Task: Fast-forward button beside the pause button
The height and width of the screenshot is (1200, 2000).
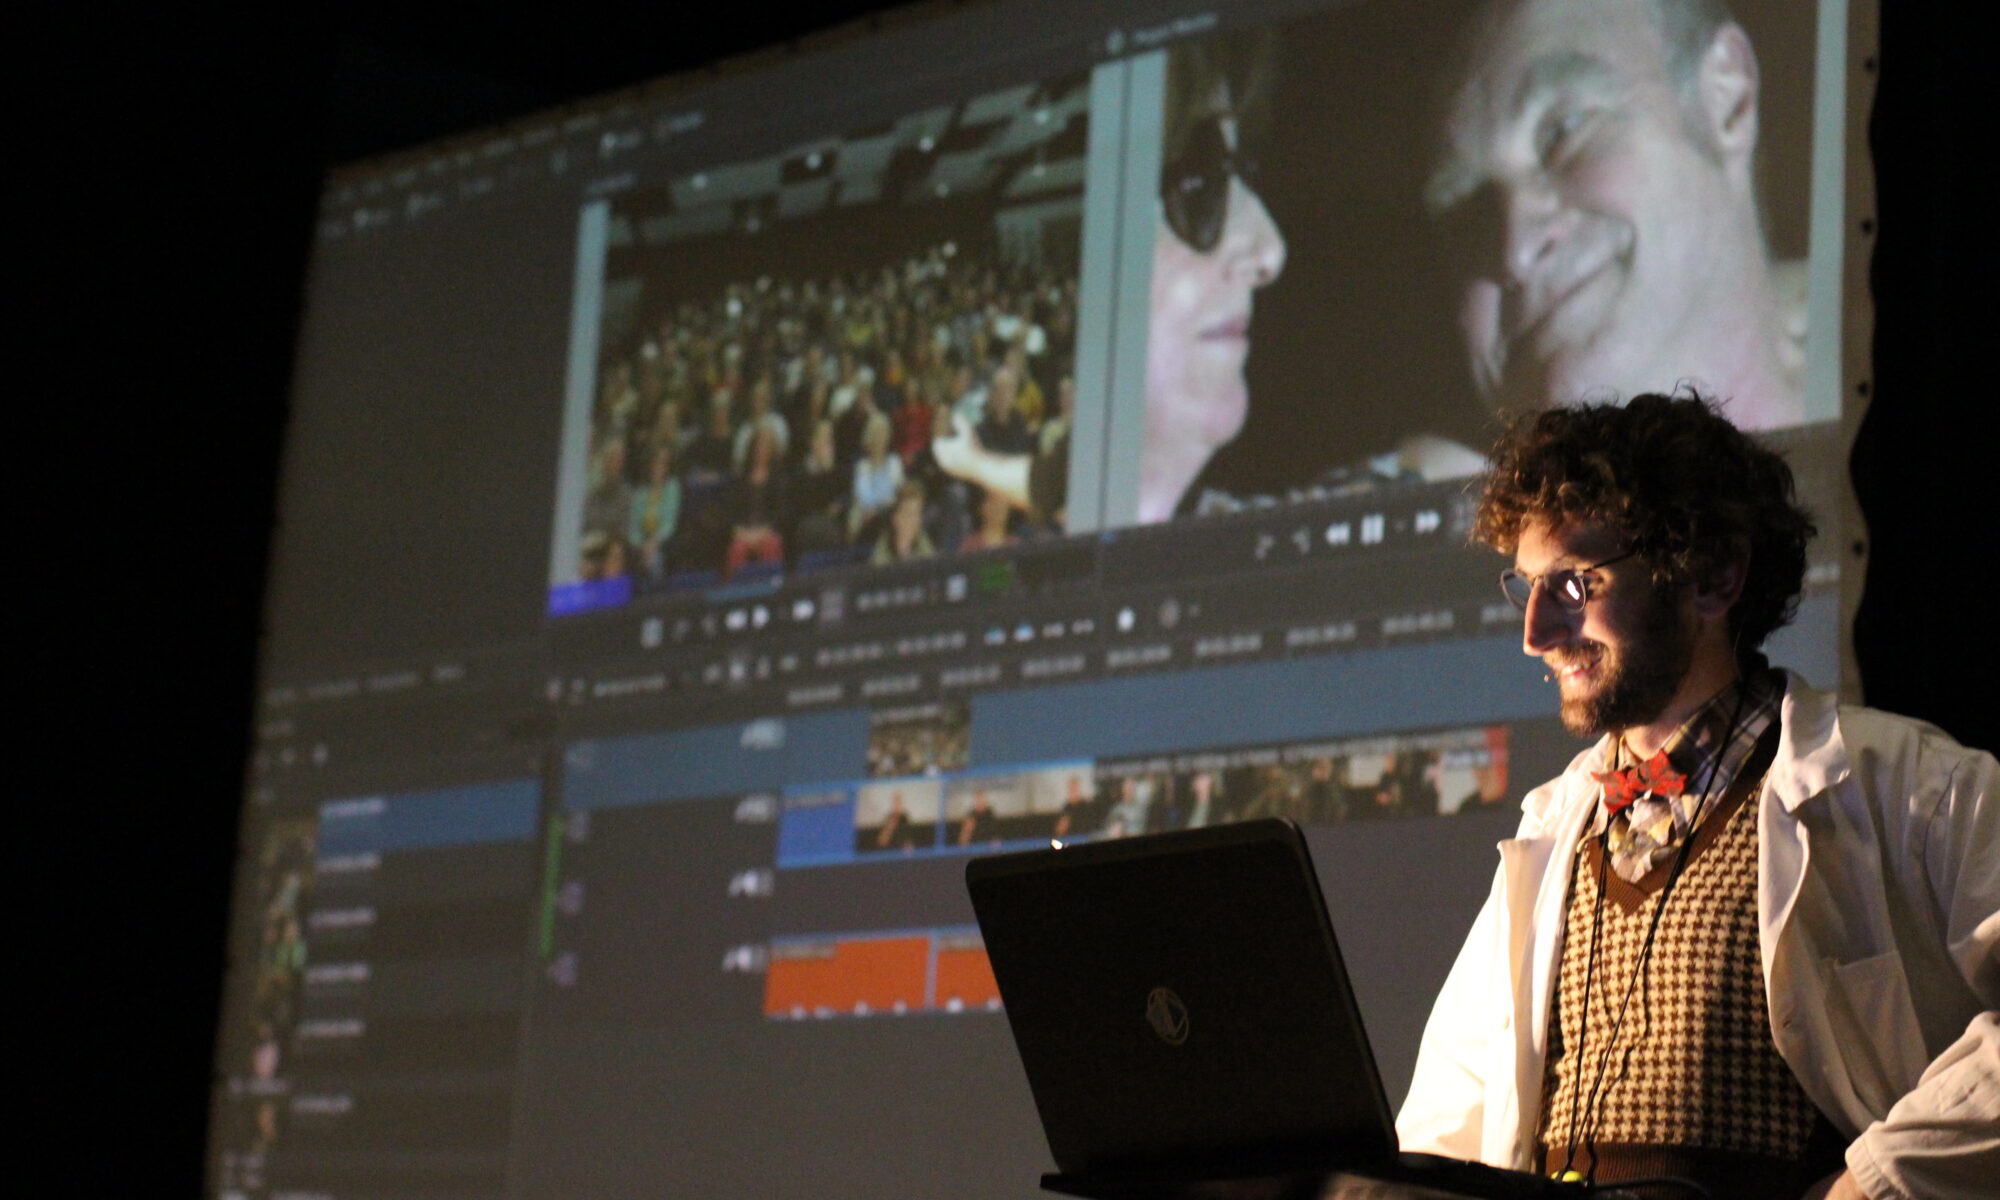Action: pyautogui.click(x=1428, y=522)
